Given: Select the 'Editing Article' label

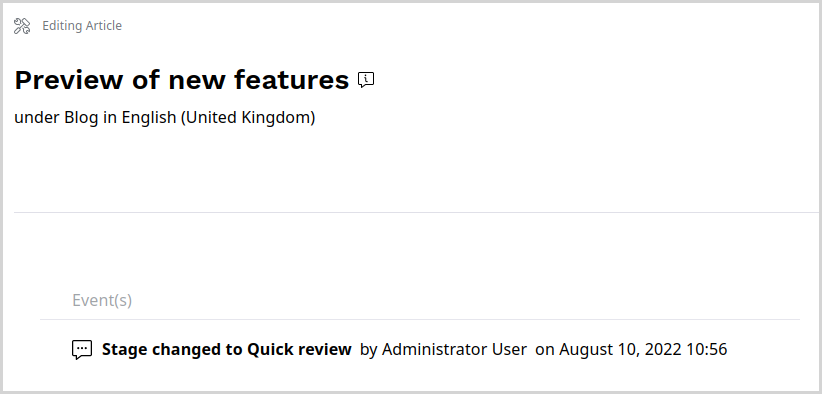Looking at the screenshot, I should pyautogui.click(x=82, y=26).
